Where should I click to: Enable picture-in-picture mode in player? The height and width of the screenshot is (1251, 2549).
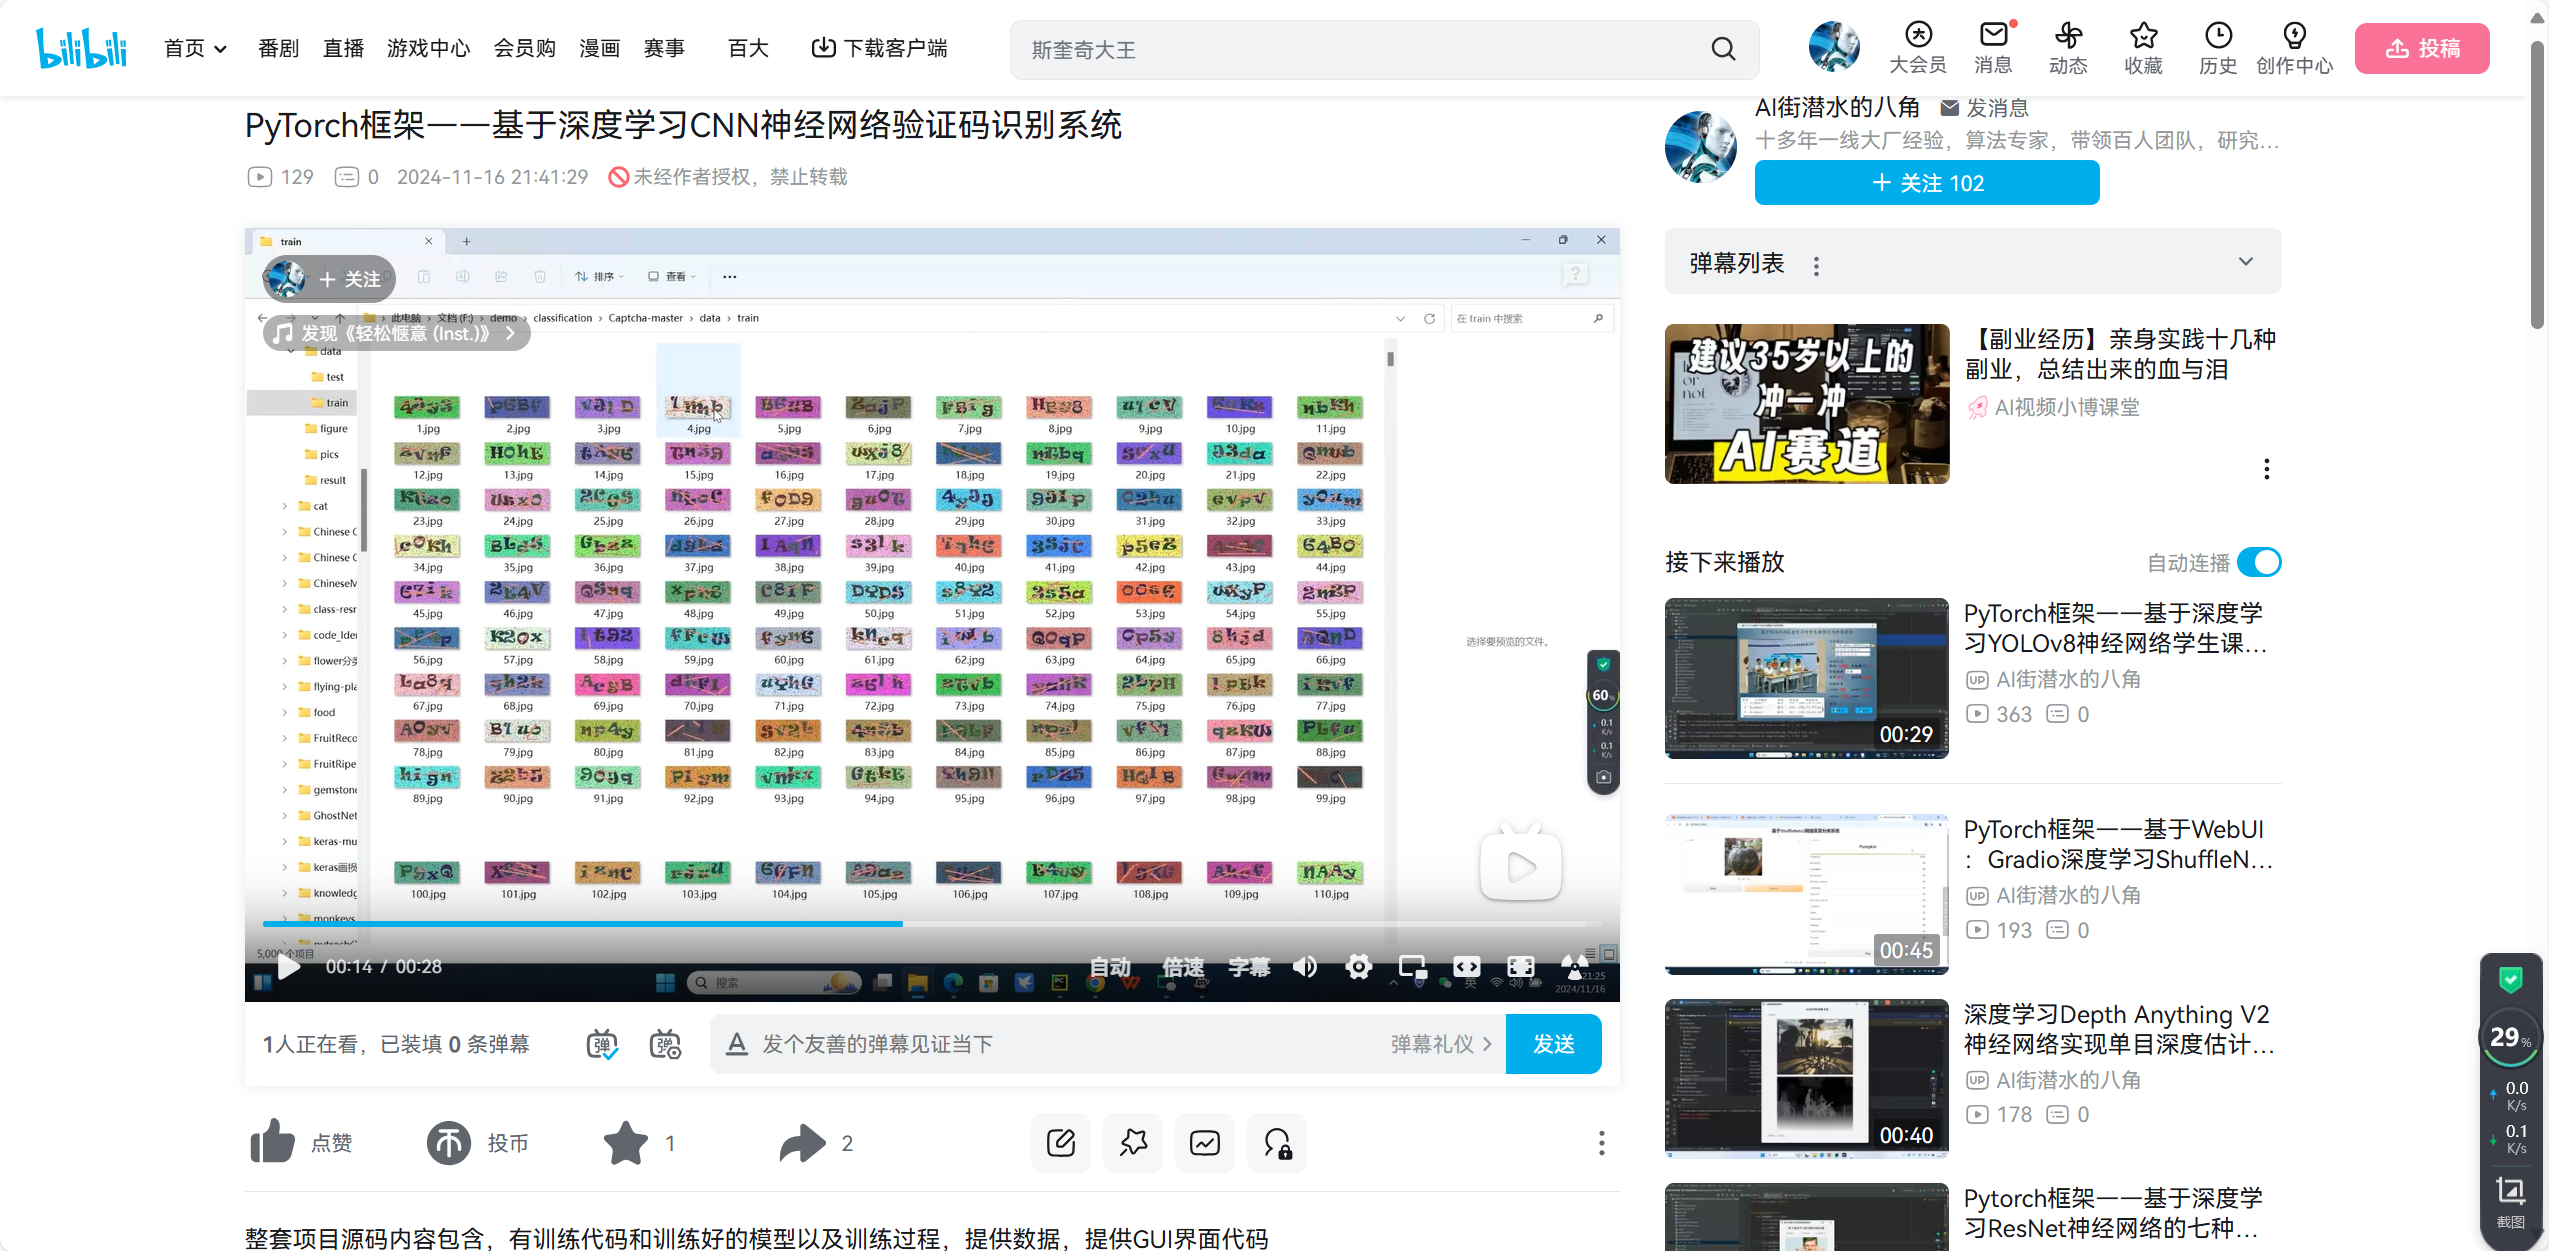pyautogui.click(x=1412, y=967)
